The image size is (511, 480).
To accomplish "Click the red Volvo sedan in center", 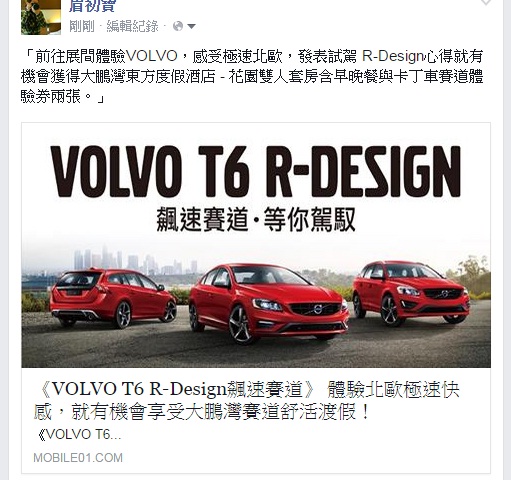I will (x=268, y=303).
